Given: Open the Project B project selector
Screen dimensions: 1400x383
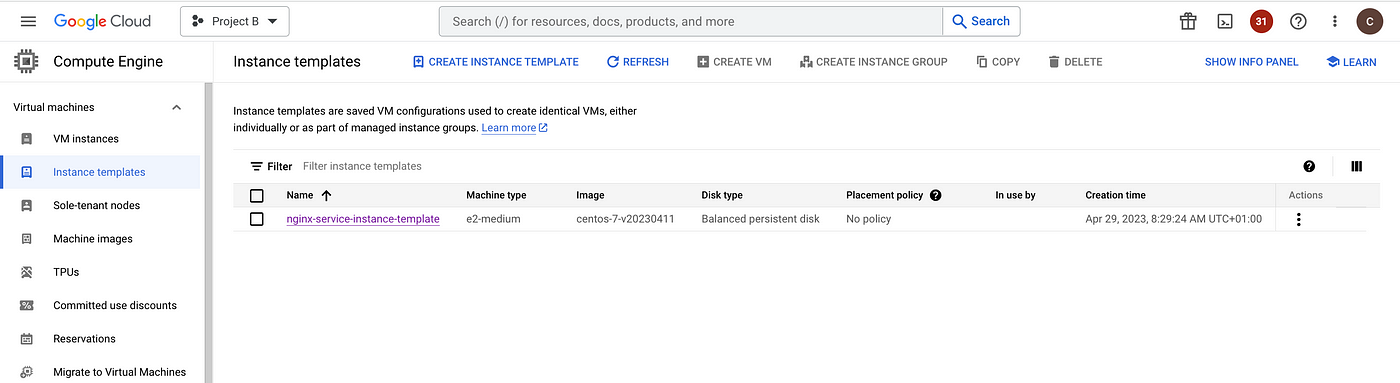Looking at the screenshot, I should pos(235,21).
